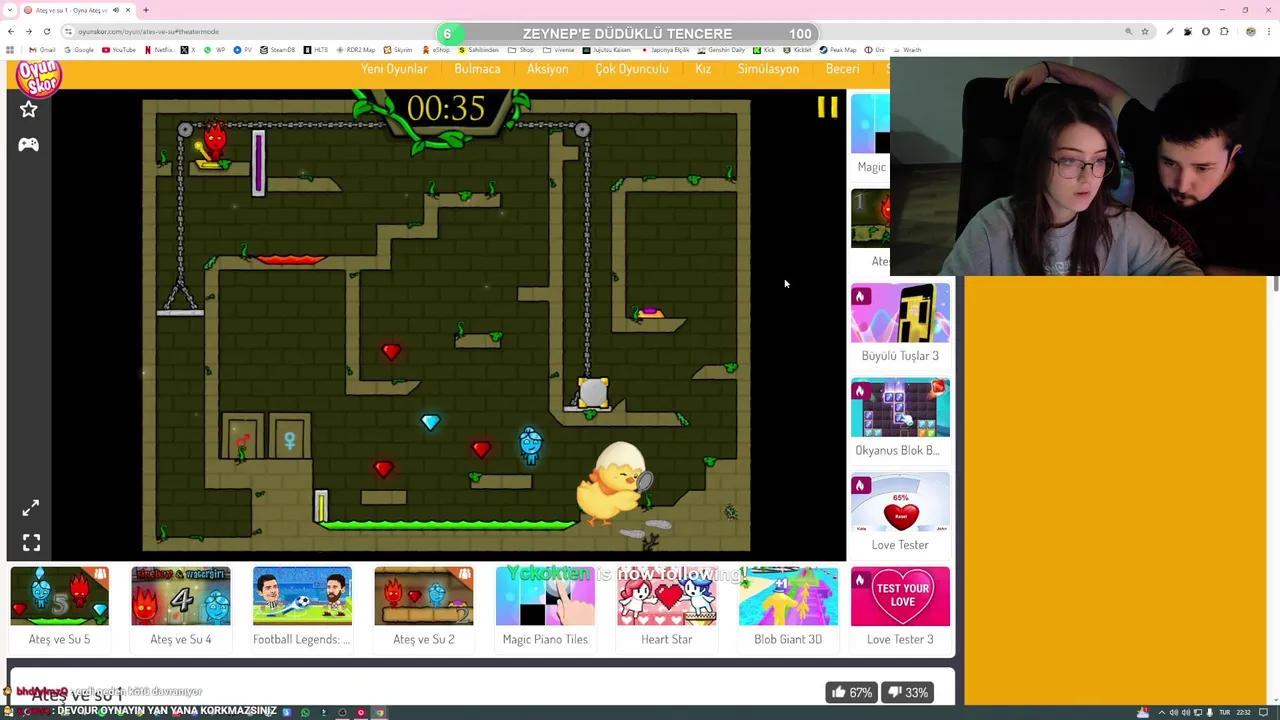
Task: Open the Büyülü Tuşlar 3 game thumbnail
Action: click(x=900, y=312)
